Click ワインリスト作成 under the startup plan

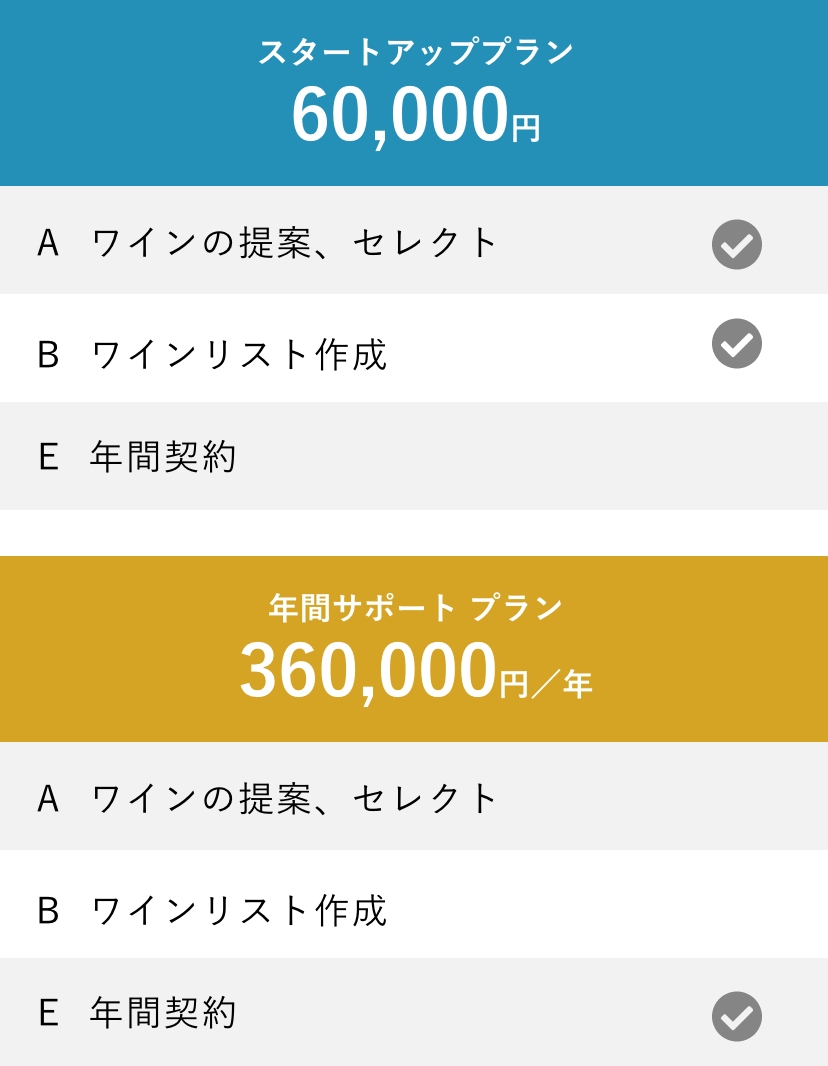click(239, 355)
